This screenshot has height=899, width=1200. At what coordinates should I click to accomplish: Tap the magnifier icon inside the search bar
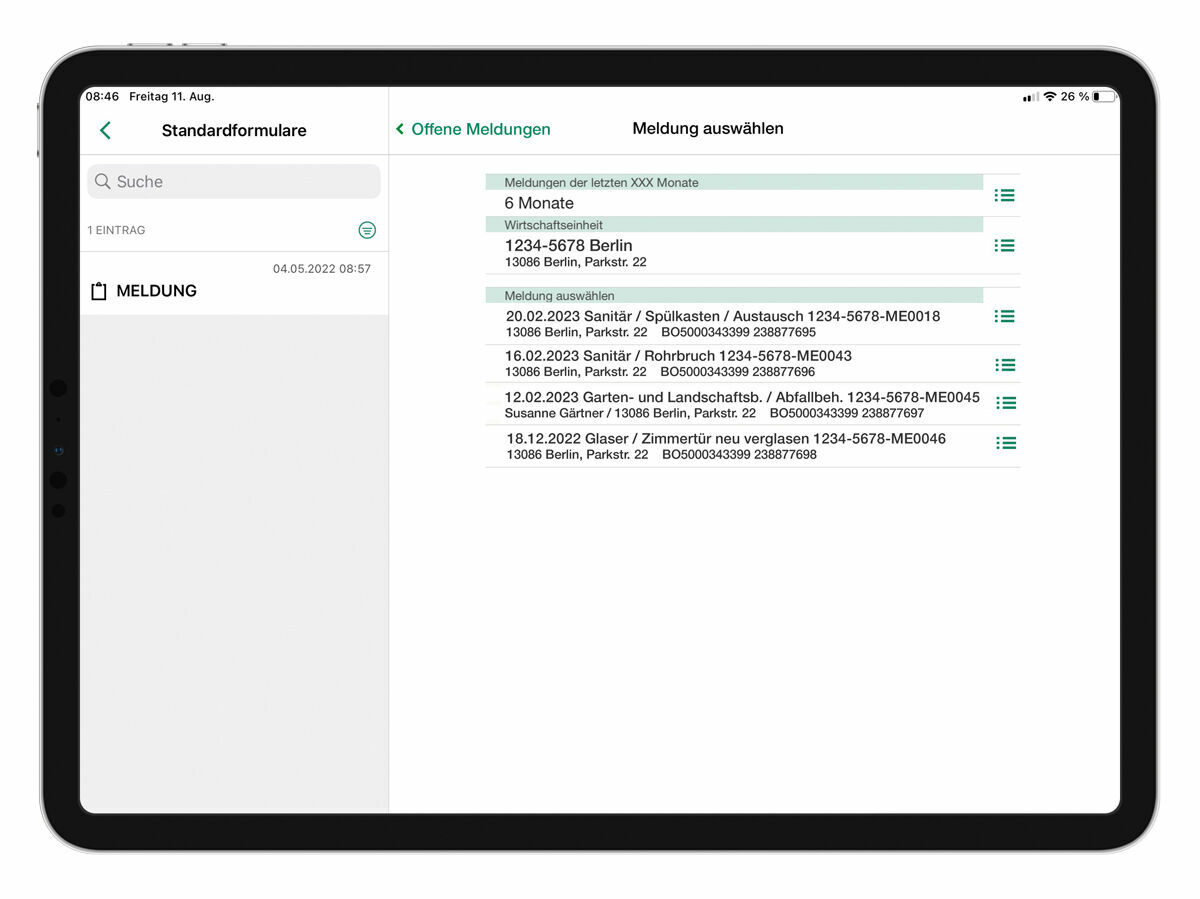pos(103,181)
